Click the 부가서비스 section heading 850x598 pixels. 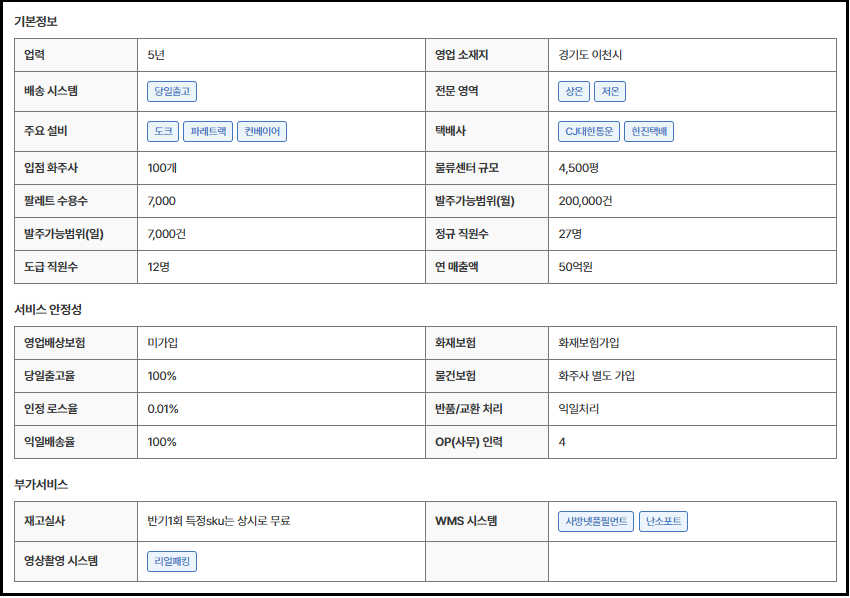(41, 485)
